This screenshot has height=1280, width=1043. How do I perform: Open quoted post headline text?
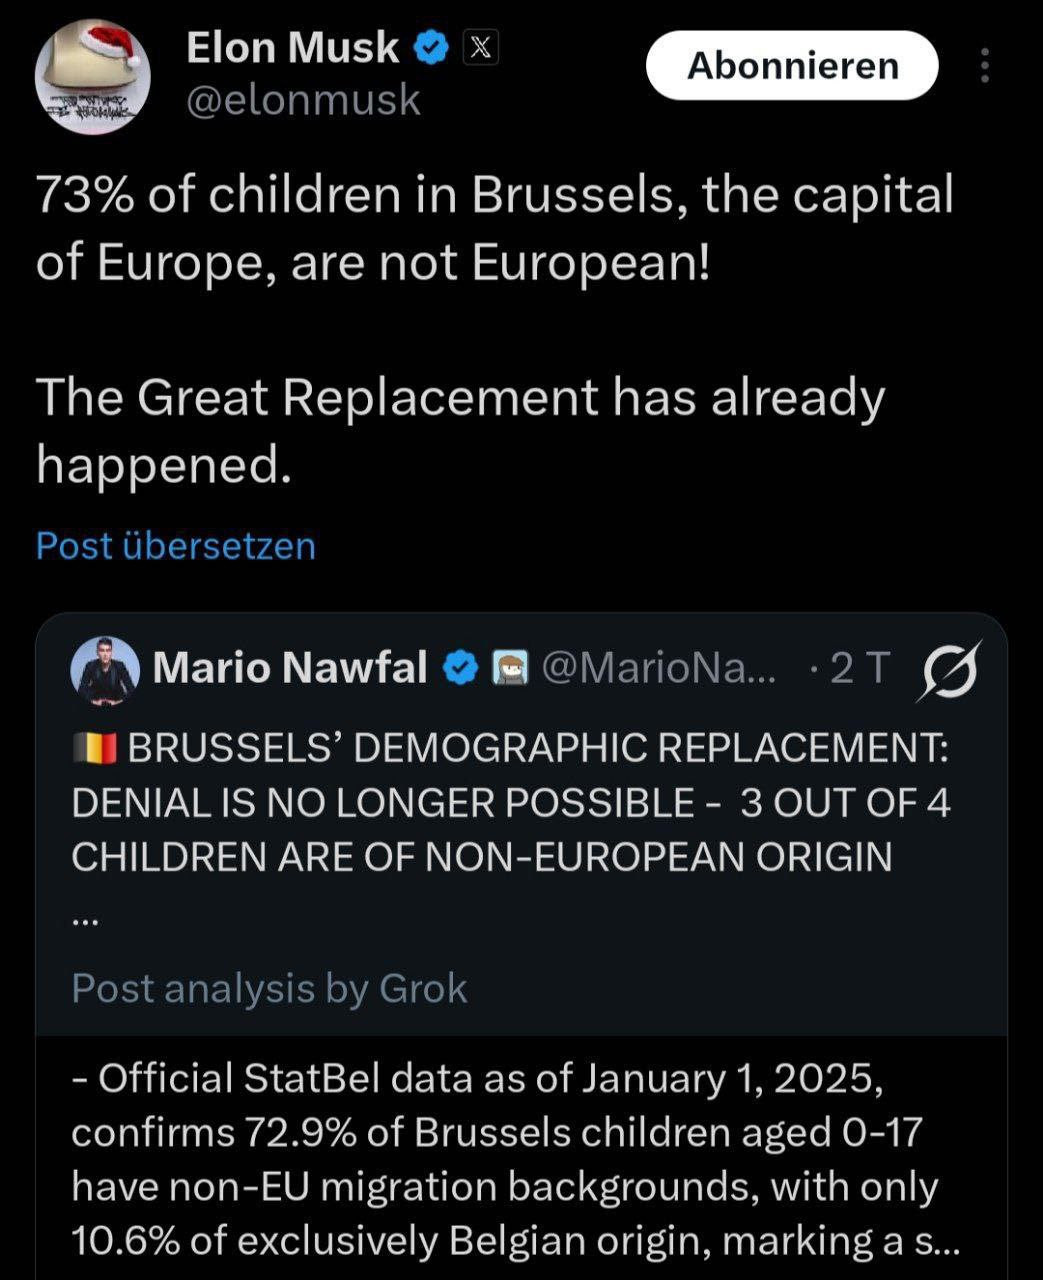click(510, 803)
